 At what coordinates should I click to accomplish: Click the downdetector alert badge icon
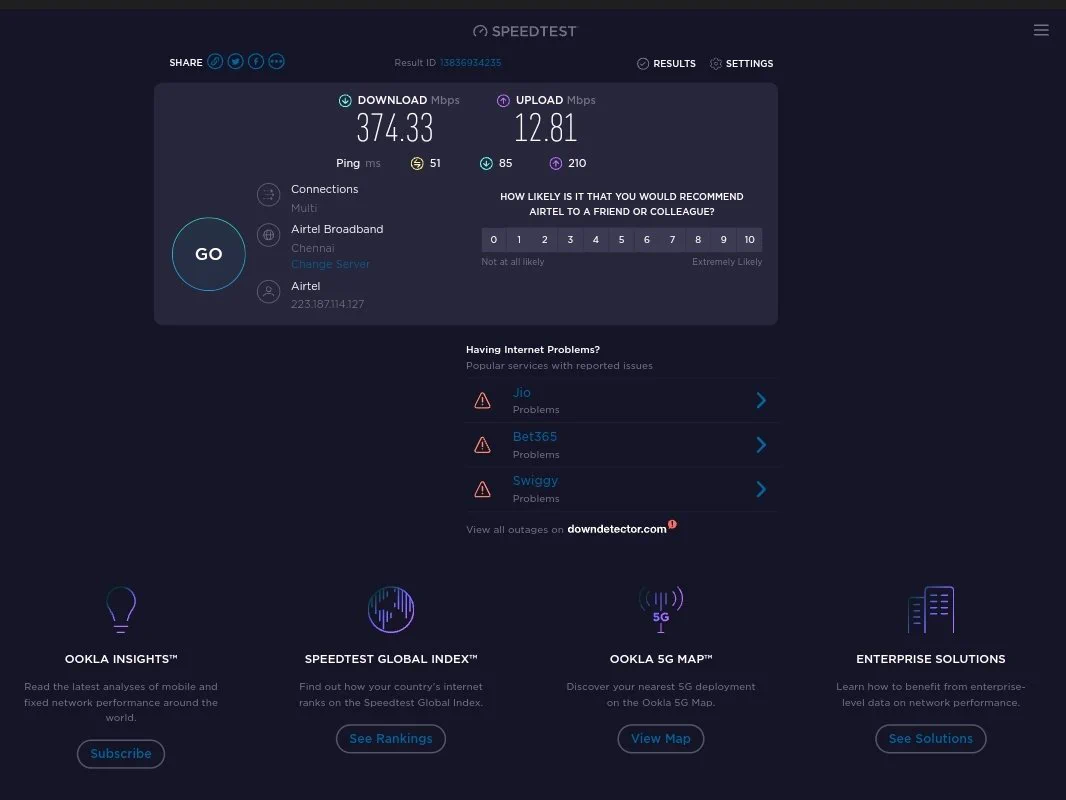click(672, 524)
